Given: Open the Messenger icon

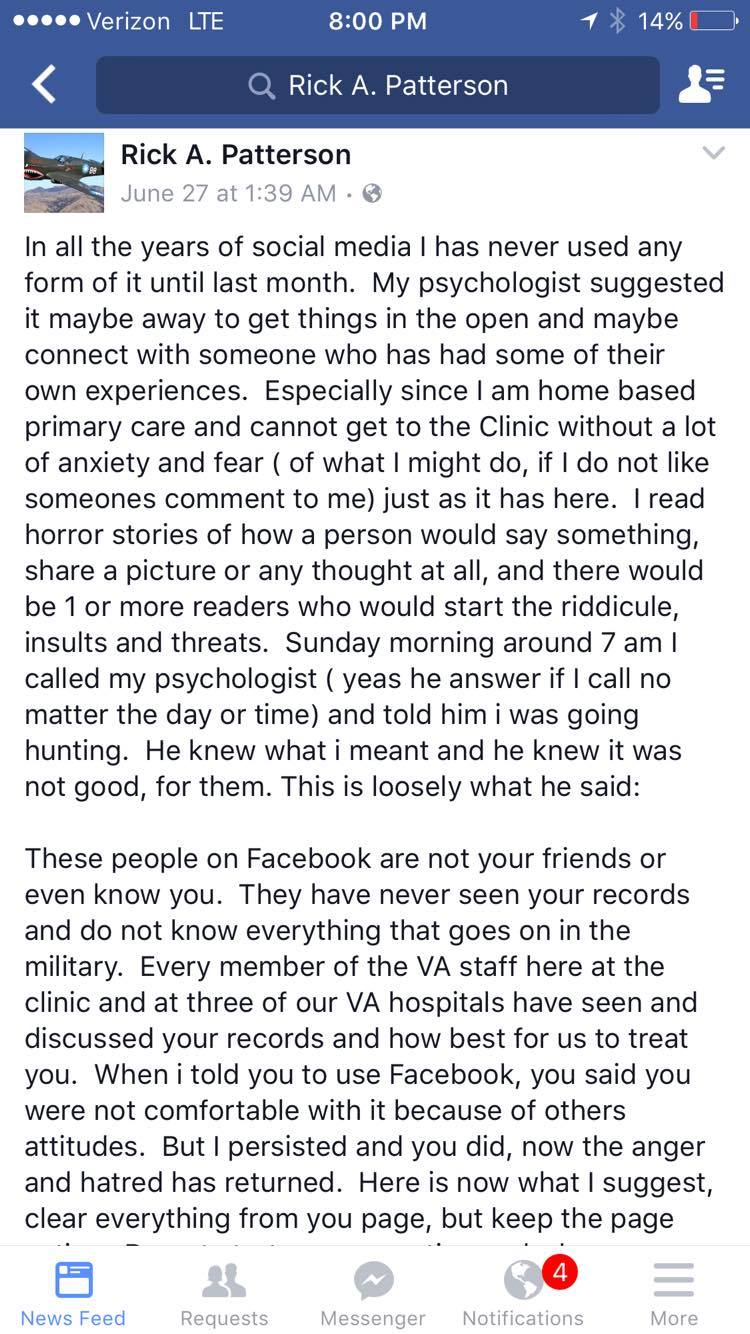Looking at the screenshot, I should click(373, 1292).
